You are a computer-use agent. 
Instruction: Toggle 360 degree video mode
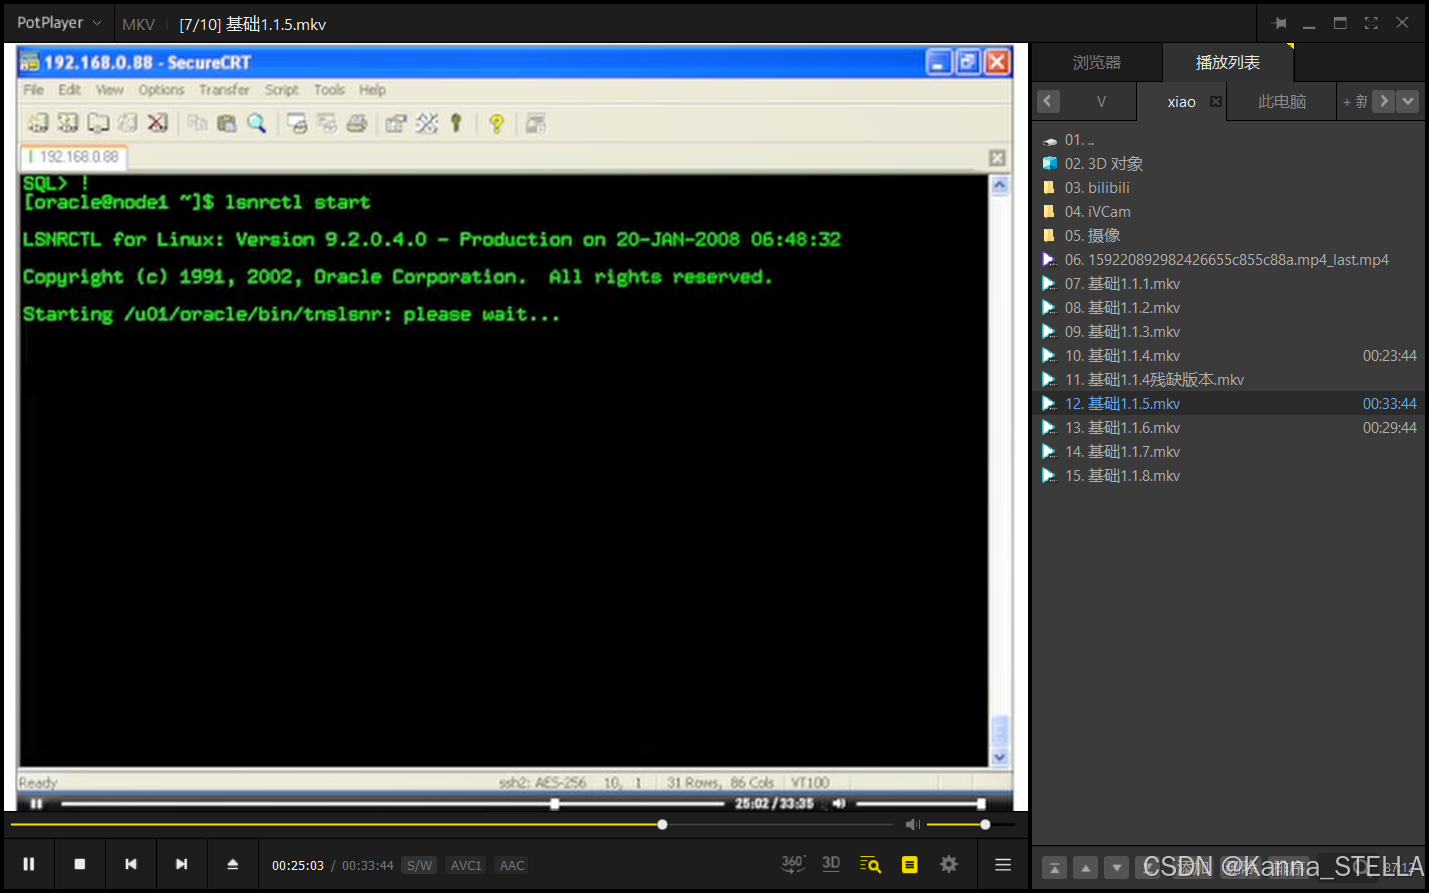pos(793,864)
